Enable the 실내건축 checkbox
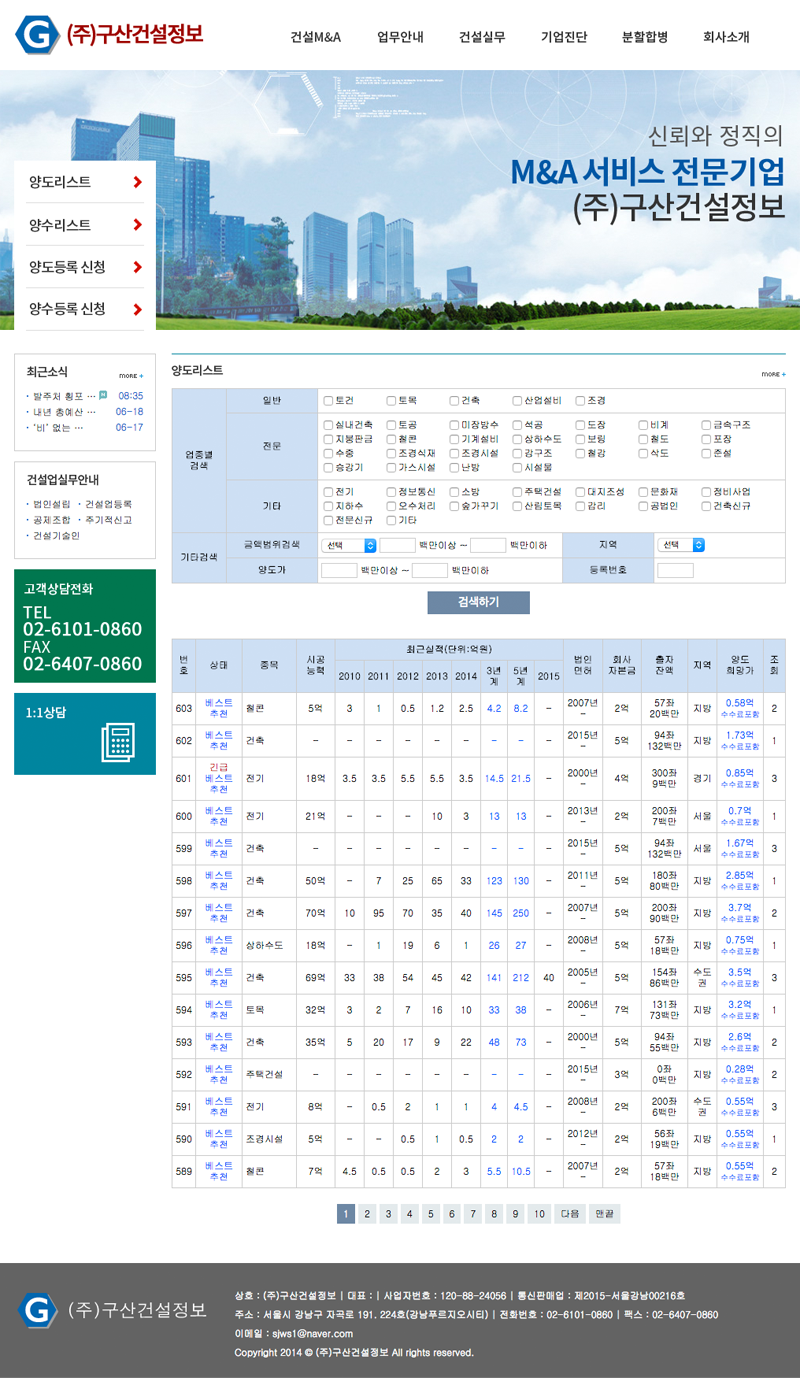The height and width of the screenshot is (1378, 800). [x=328, y=425]
